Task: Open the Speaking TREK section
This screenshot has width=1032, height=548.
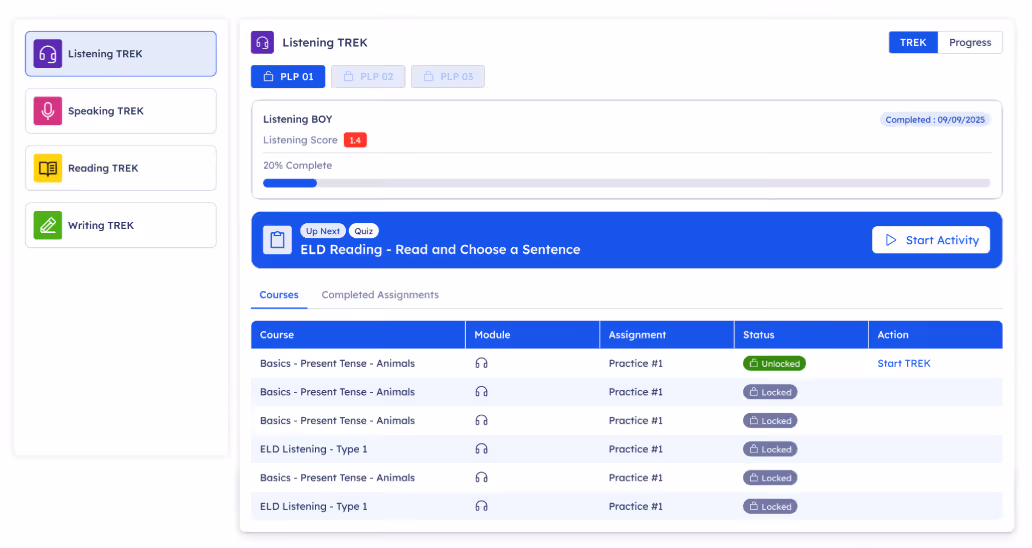Action: coord(121,111)
